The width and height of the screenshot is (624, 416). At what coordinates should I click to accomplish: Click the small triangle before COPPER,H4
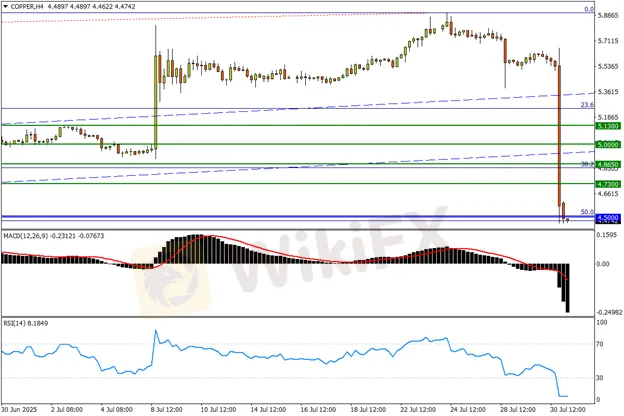pos(5,6)
